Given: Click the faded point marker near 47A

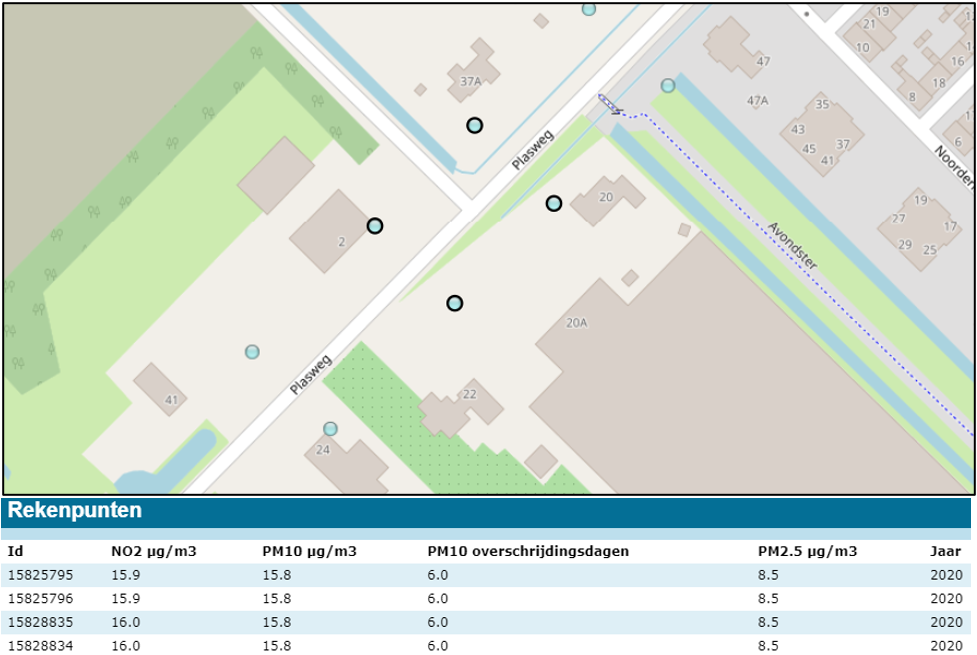Looking at the screenshot, I should 668,85.
